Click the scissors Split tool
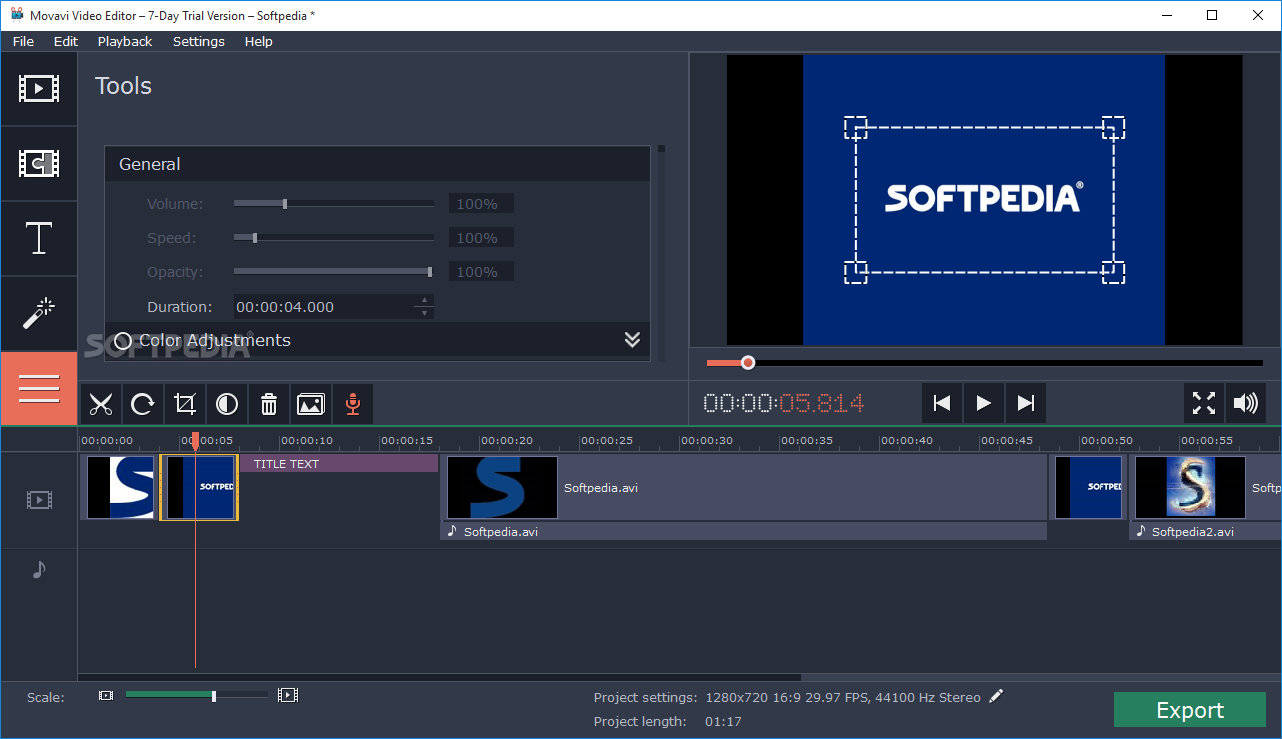Image resolution: width=1282 pixels, height=739 pixels. pos(101,404)
